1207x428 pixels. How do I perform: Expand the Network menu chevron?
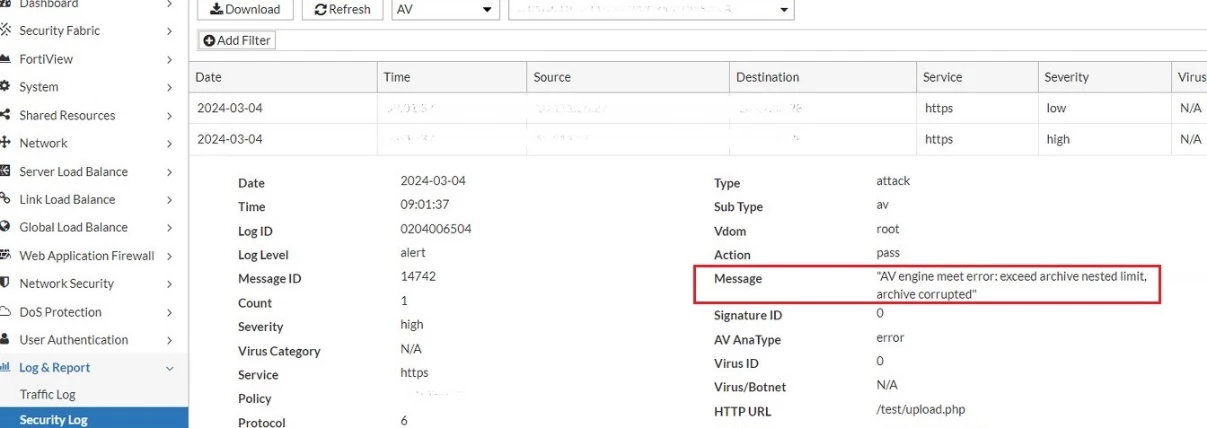[170, 143]
